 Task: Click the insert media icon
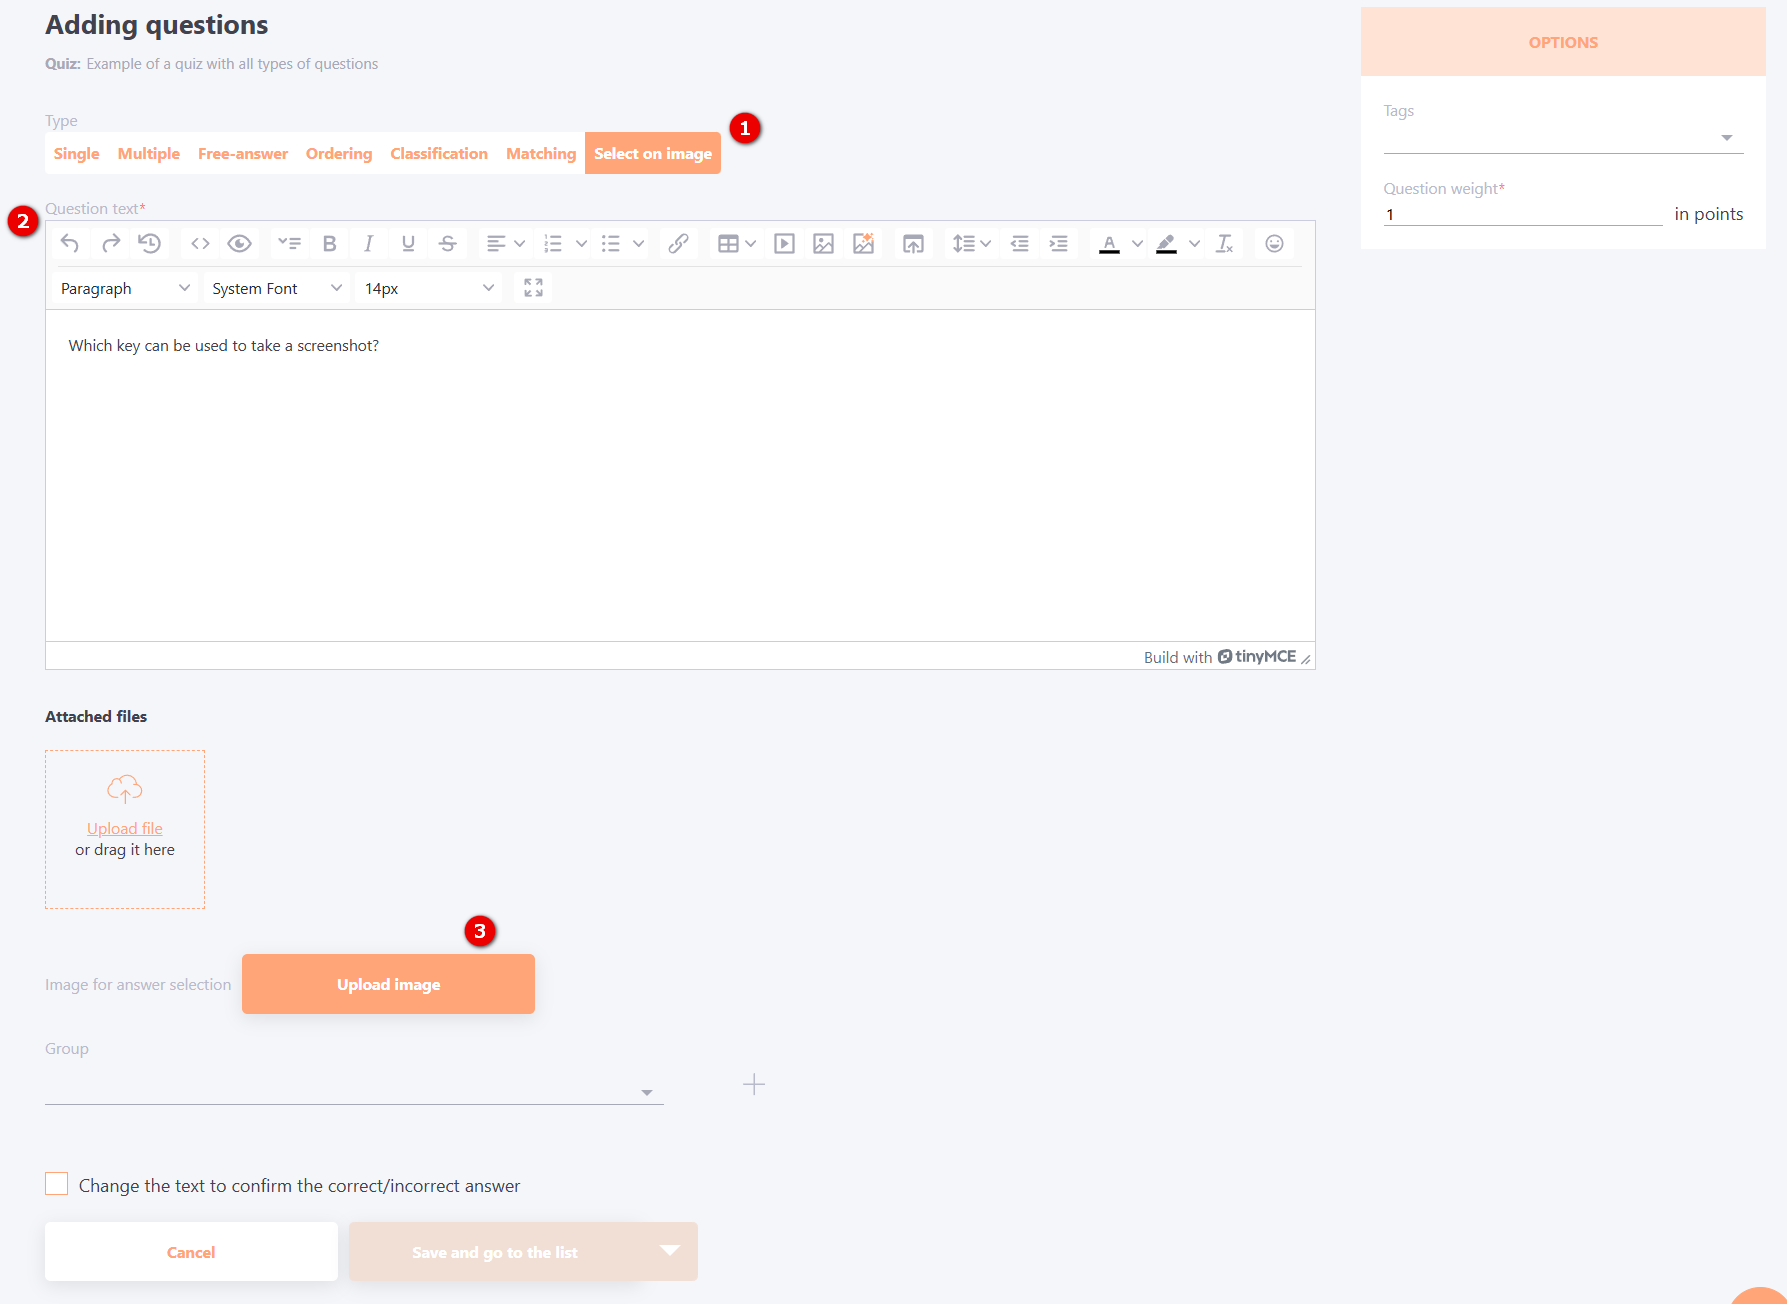pos(784,244)
